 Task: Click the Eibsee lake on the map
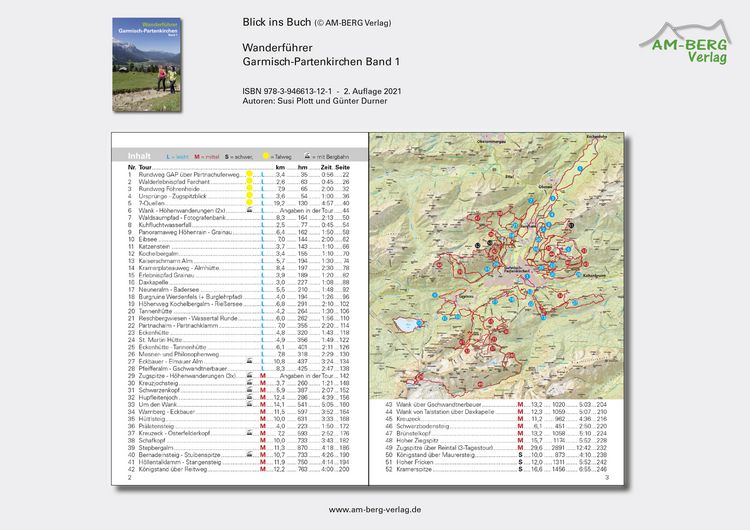tap(408, 325)
